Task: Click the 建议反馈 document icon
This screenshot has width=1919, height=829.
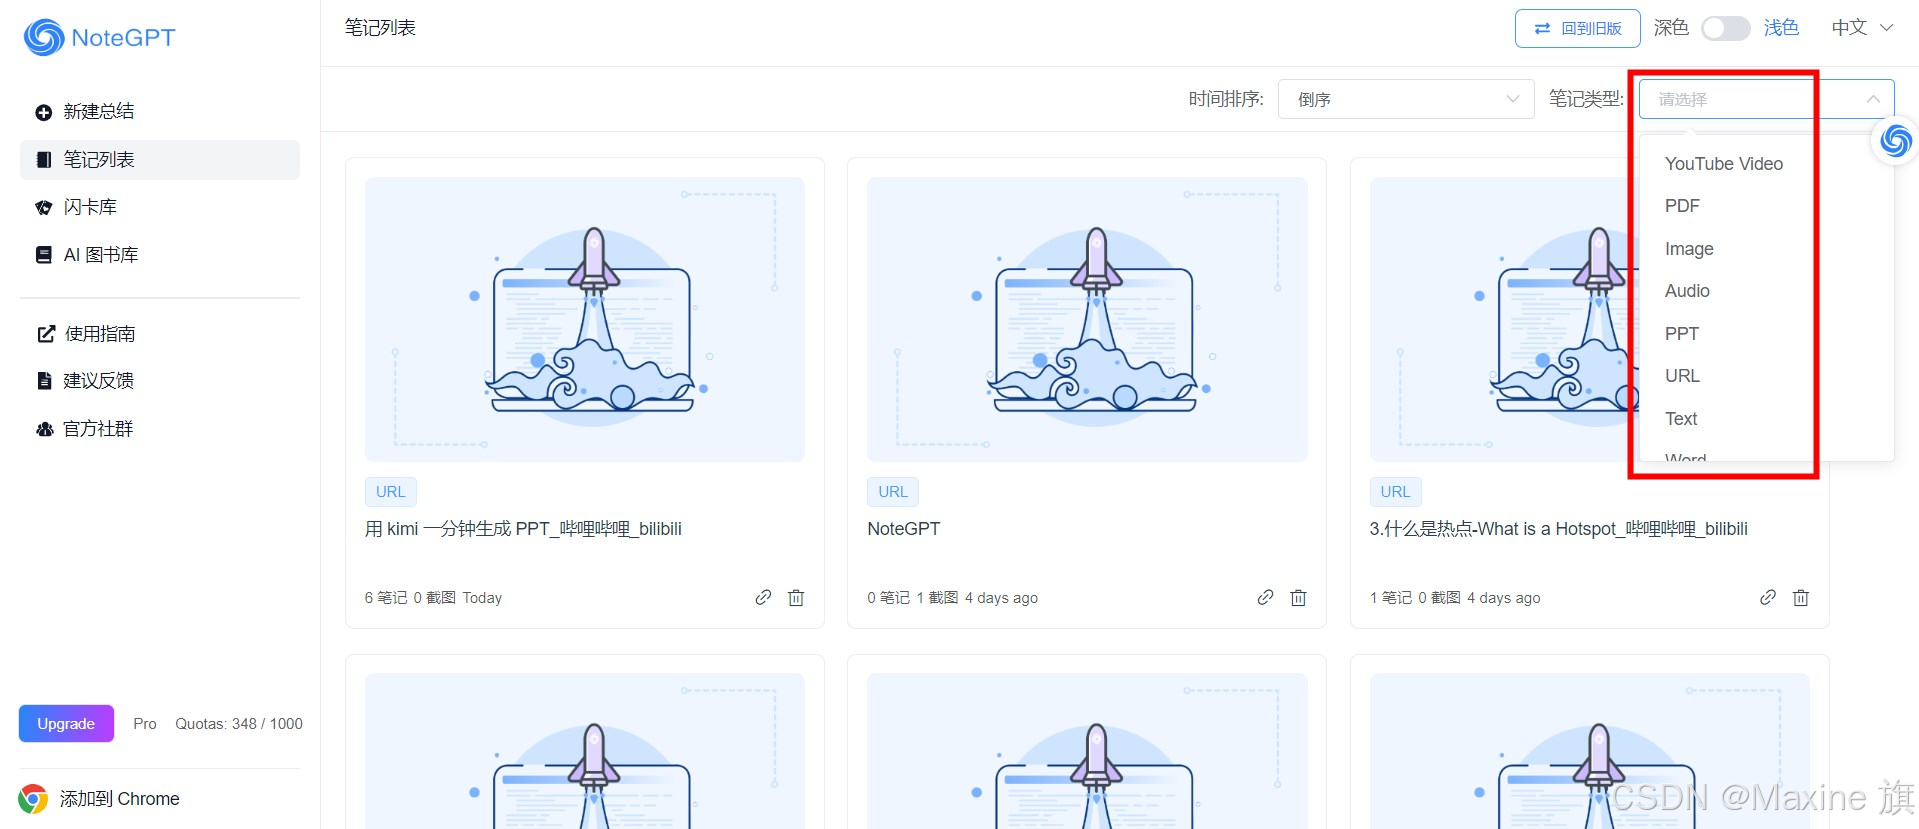Action: pyautogui.click(x=43, y=381)
